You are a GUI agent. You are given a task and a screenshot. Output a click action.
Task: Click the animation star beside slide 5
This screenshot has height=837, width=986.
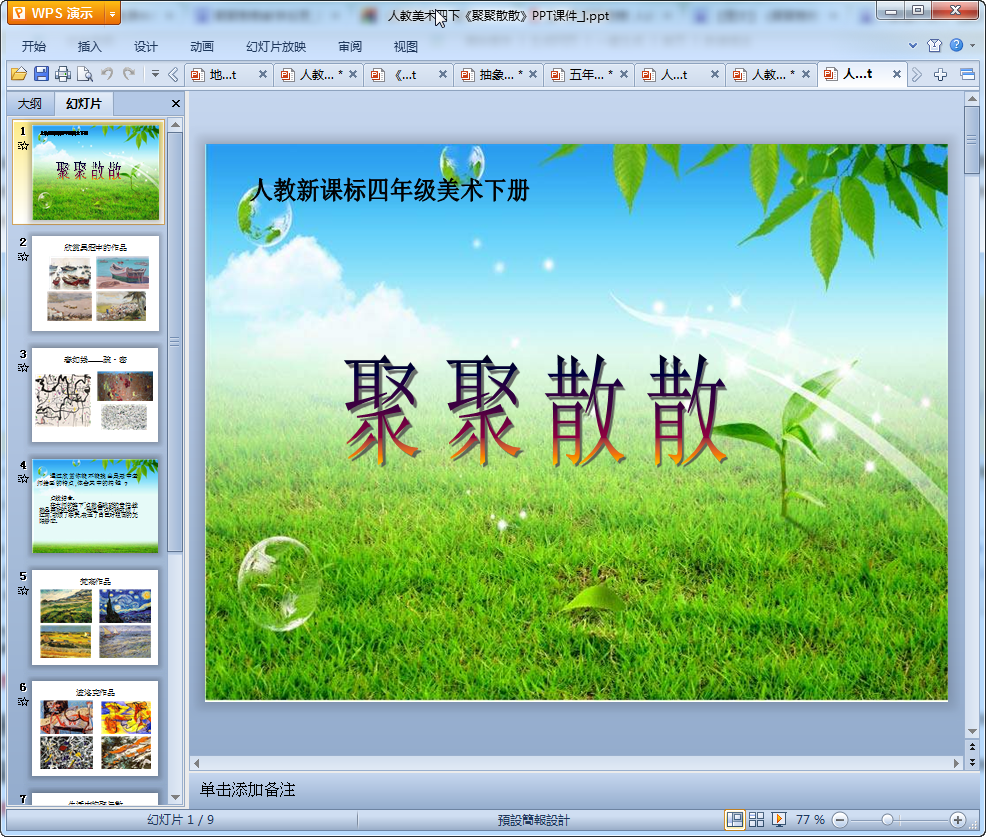23,590
